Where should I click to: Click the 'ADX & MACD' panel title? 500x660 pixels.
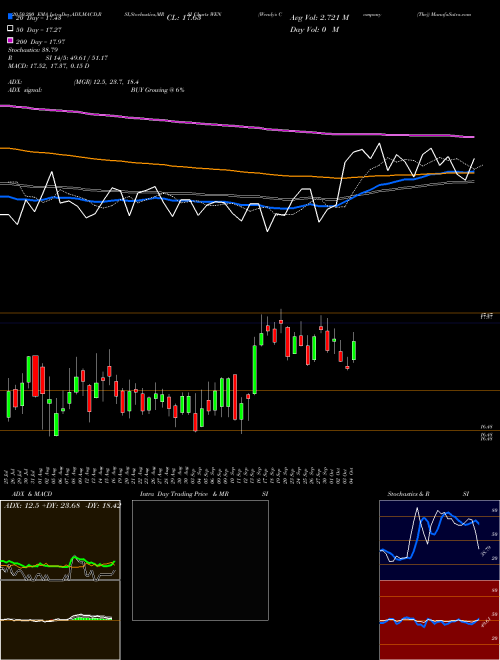(x=32, y=494)
